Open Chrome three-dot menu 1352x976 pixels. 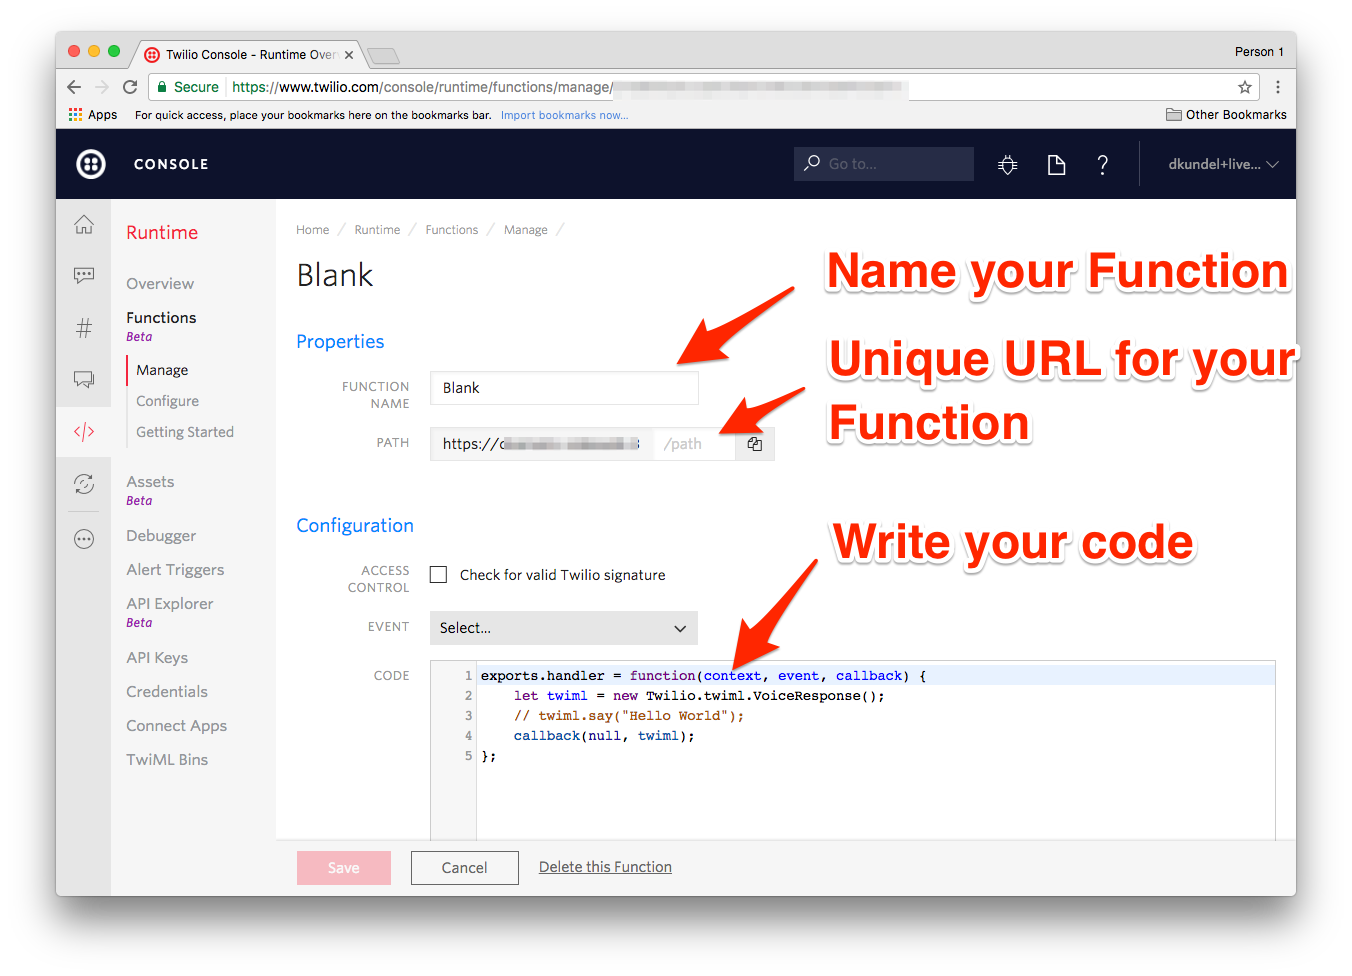pyautogui.click(x=1277, y=87)
